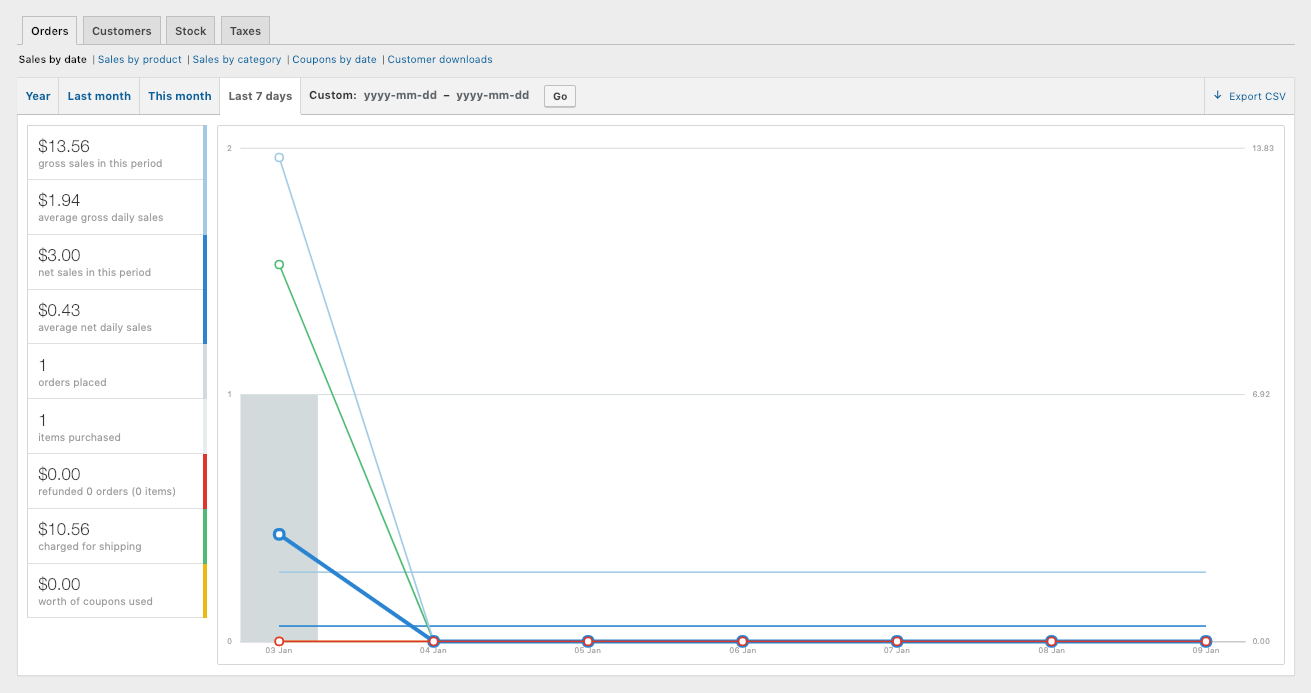The width and height of the screenshot is (1311, 693).
Task: Highlight worth of coupons used legend
Action: tap(116, 591)
